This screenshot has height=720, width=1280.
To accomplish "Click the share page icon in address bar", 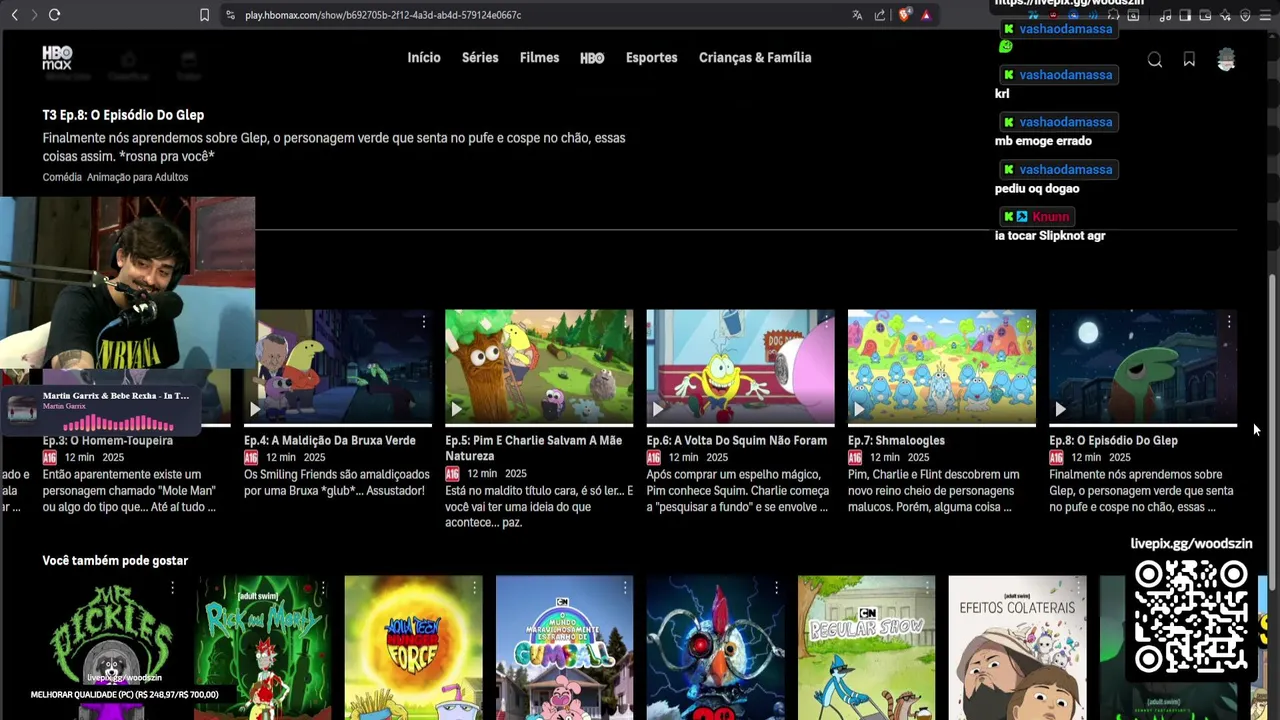I will point(880,15).
